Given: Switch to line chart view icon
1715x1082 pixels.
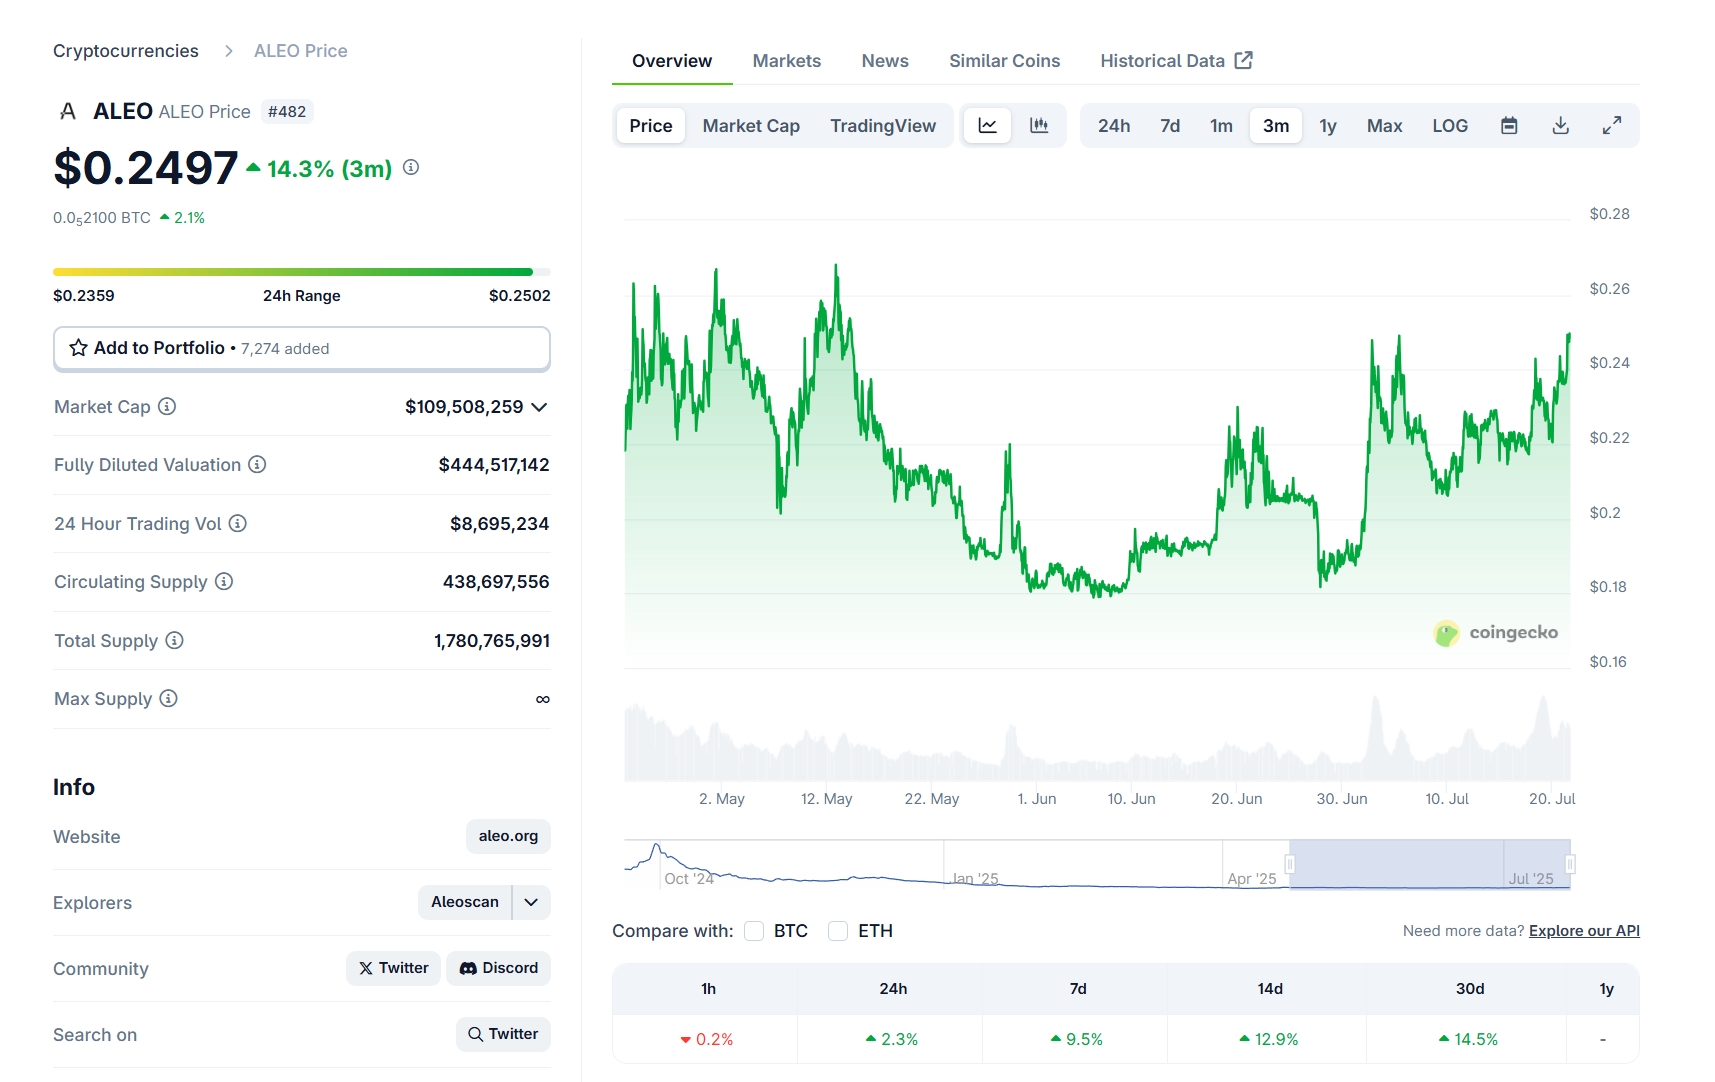Looking at the screenshot, I should pyautogui.click(x=987, y=126).
